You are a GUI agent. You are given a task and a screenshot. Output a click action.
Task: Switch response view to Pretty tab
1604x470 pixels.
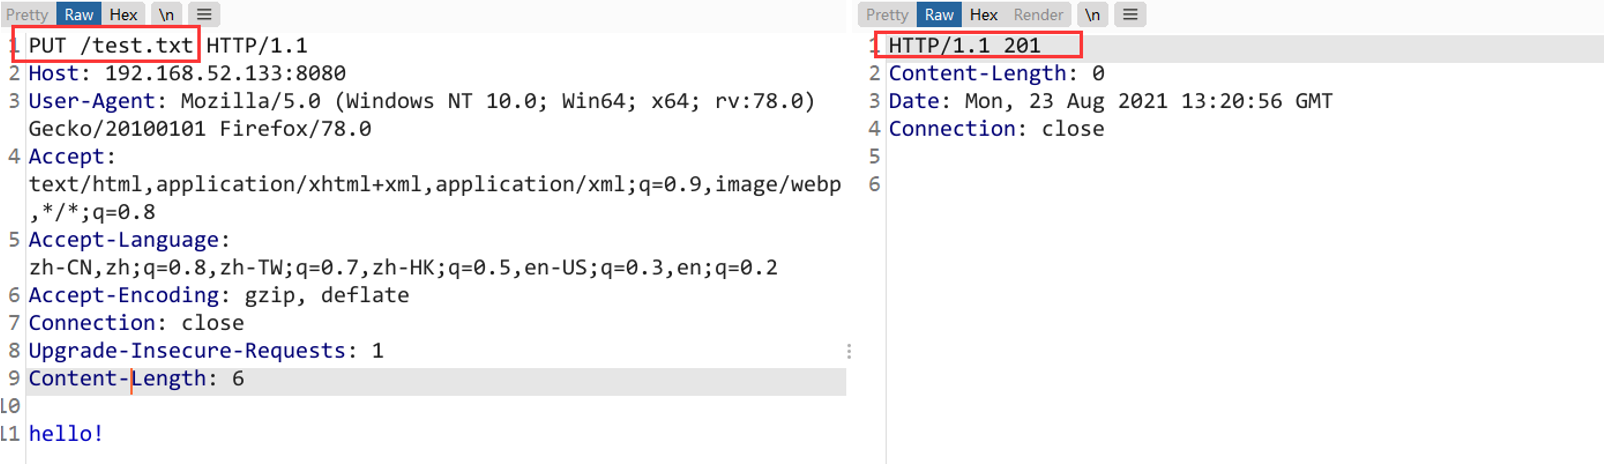coord(887,15)
